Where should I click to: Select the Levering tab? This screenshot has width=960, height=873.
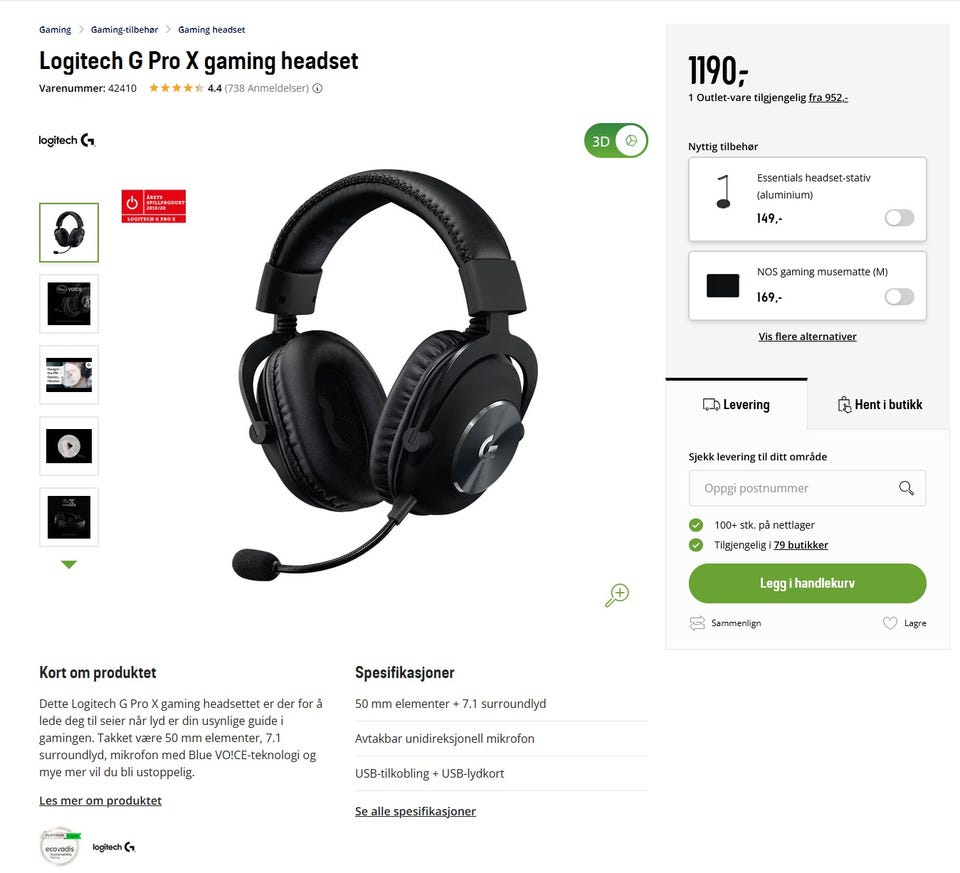(737, 404)
